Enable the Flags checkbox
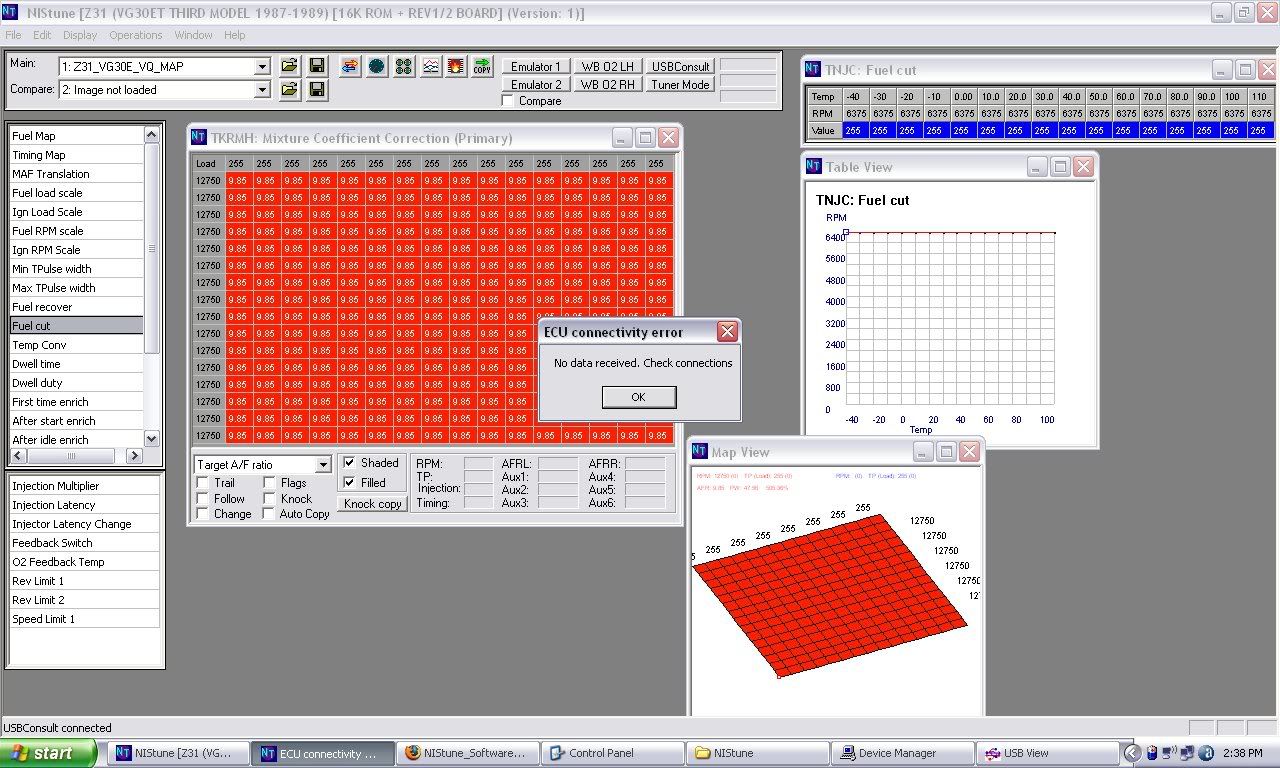Image resolution: width=1280 pixels, height=768 pixels. tap(269, 483)
